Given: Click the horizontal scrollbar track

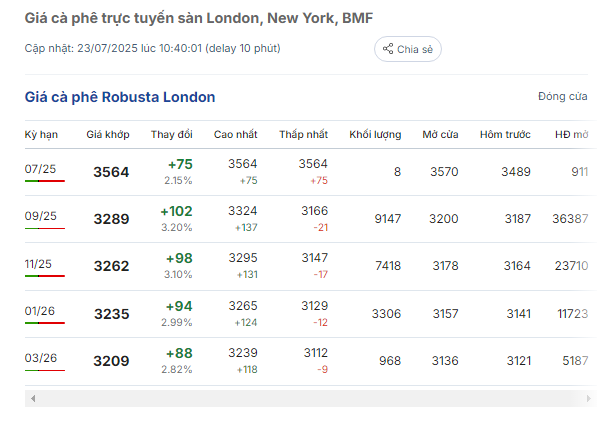Looking at the screenshot, I should click(x=310, y=398).
